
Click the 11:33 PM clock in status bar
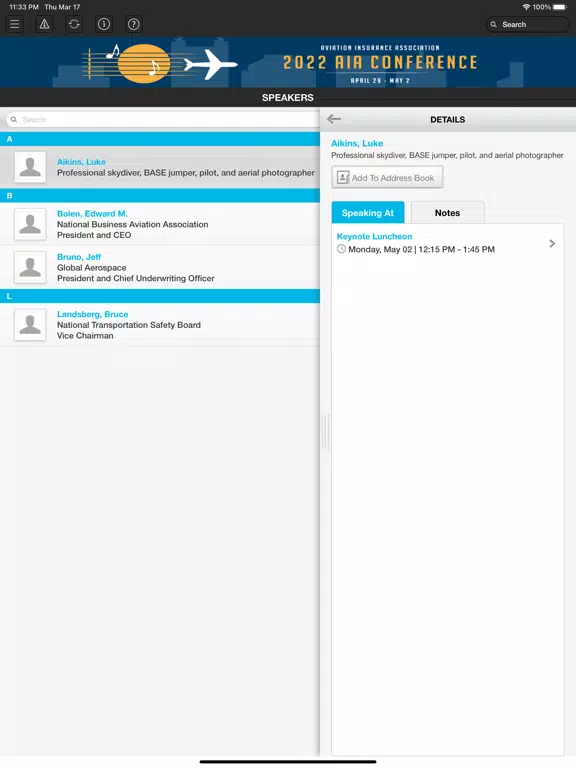click(x=24, y=7)
